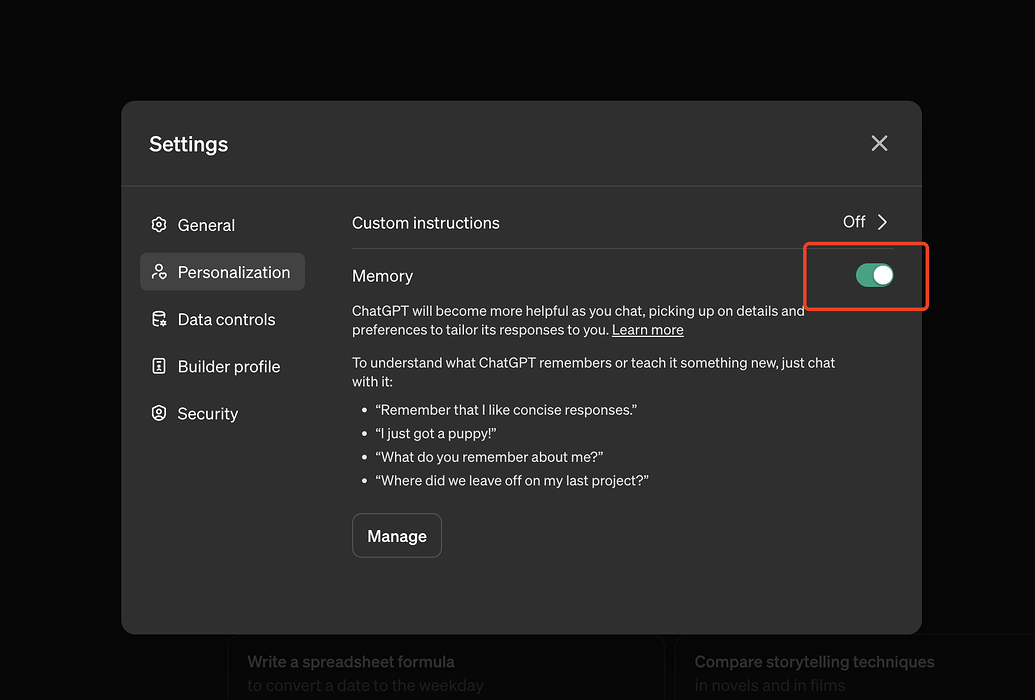1035x700 pixels.
Task: Open the Security settings label
Action: coord(208,413)
